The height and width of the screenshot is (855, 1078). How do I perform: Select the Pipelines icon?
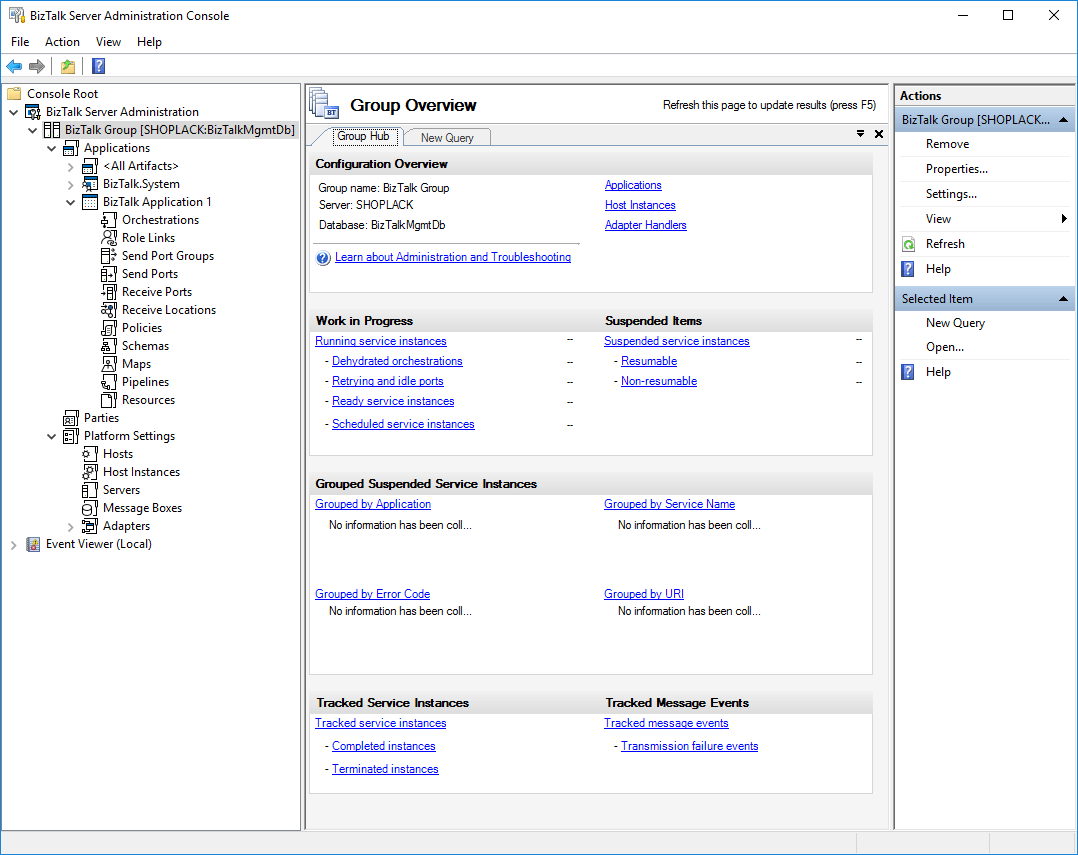[109, 382]
